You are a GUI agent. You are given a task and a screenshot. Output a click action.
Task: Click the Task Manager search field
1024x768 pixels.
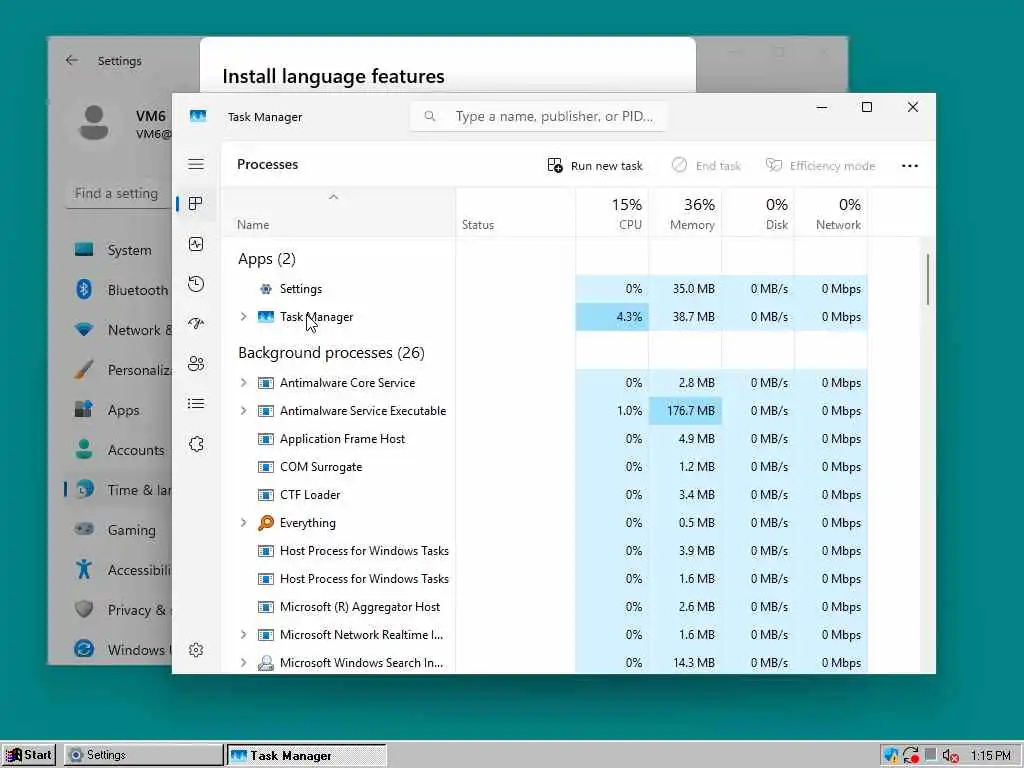(539, 116)
